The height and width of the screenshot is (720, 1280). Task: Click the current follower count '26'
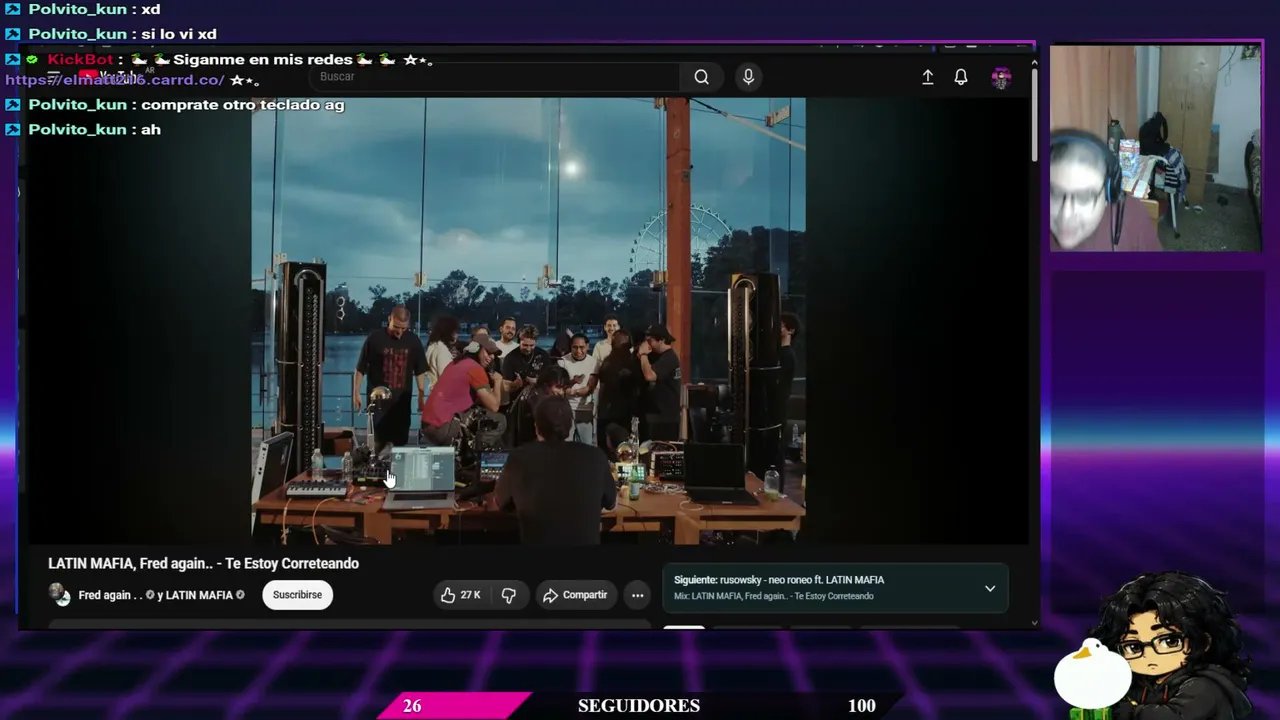pos(412,706)
